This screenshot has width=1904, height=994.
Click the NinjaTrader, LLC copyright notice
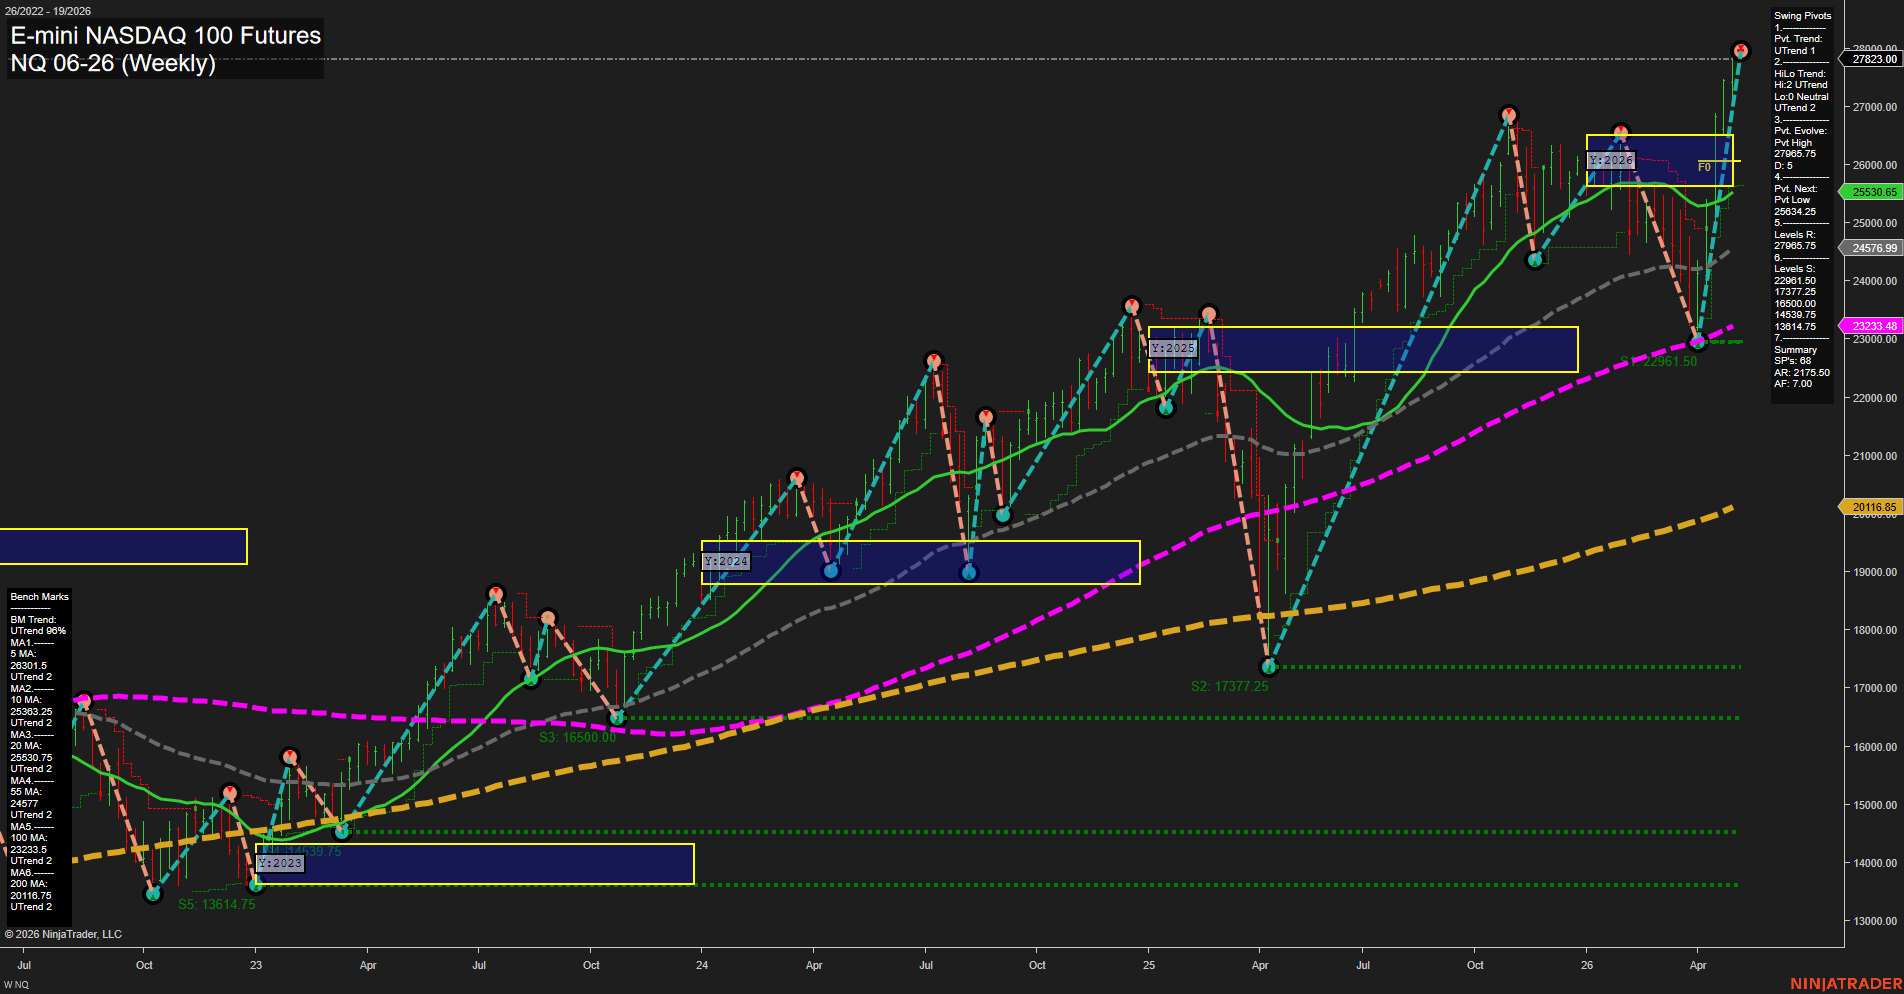pyautogui.click(x=63, y=934)
